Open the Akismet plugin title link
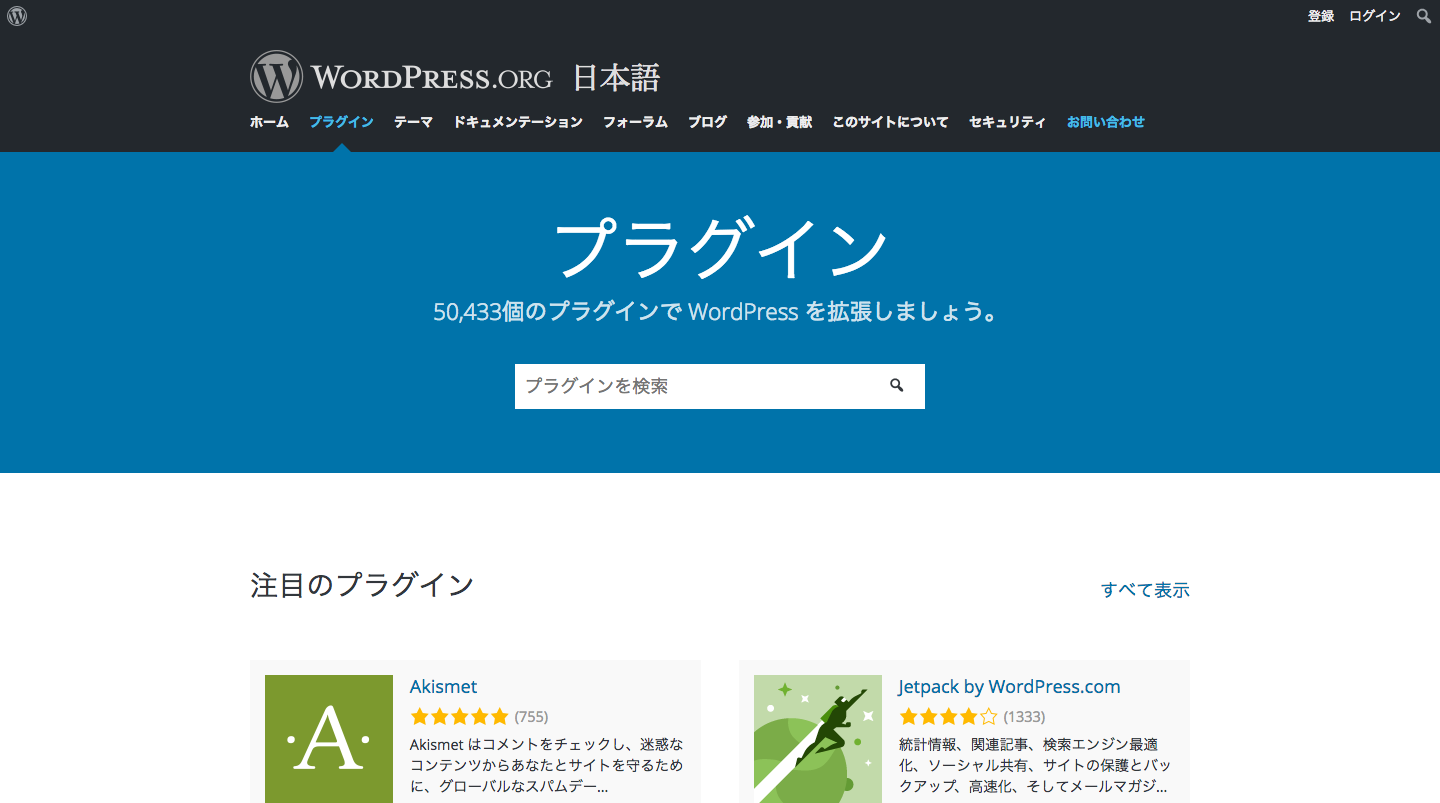 (x=443, y=687)
